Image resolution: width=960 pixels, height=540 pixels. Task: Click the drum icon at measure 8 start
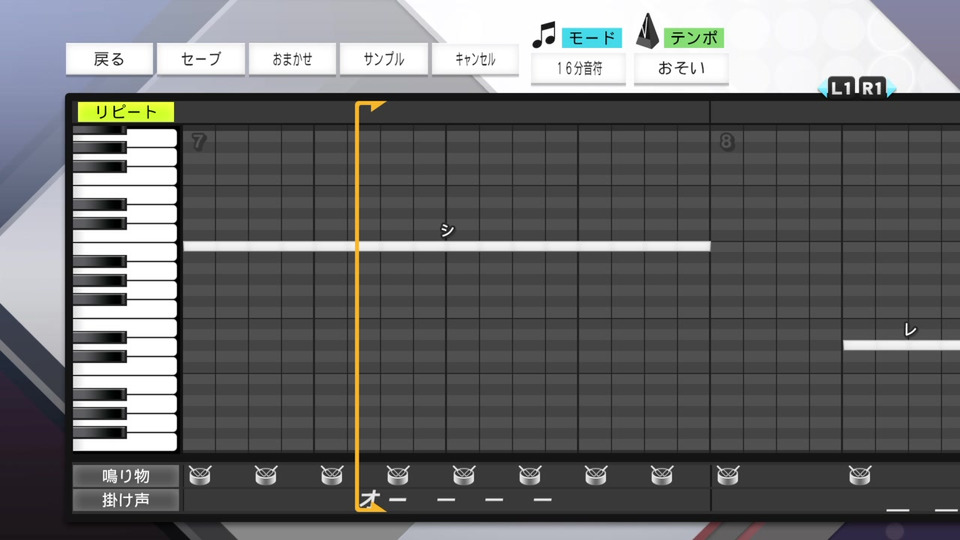point(728,475)
